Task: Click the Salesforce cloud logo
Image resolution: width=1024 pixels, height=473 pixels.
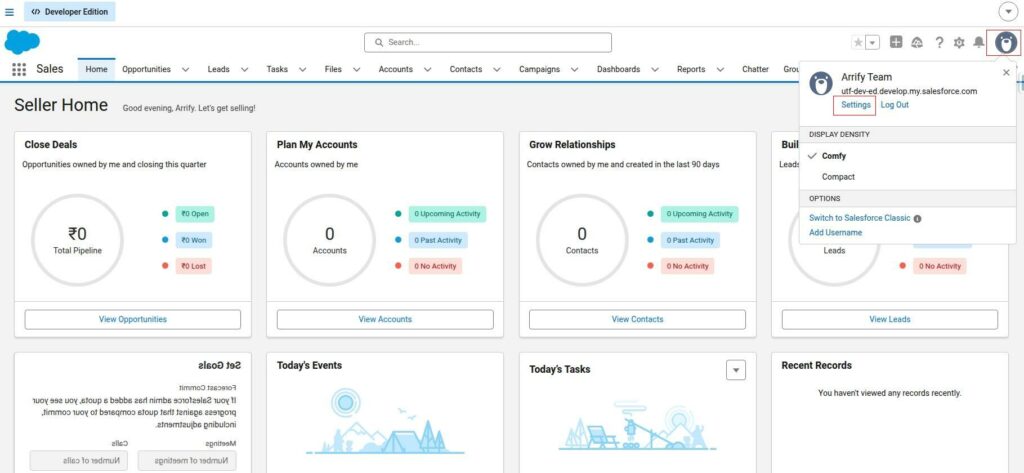Action: (x=22, y=42)
